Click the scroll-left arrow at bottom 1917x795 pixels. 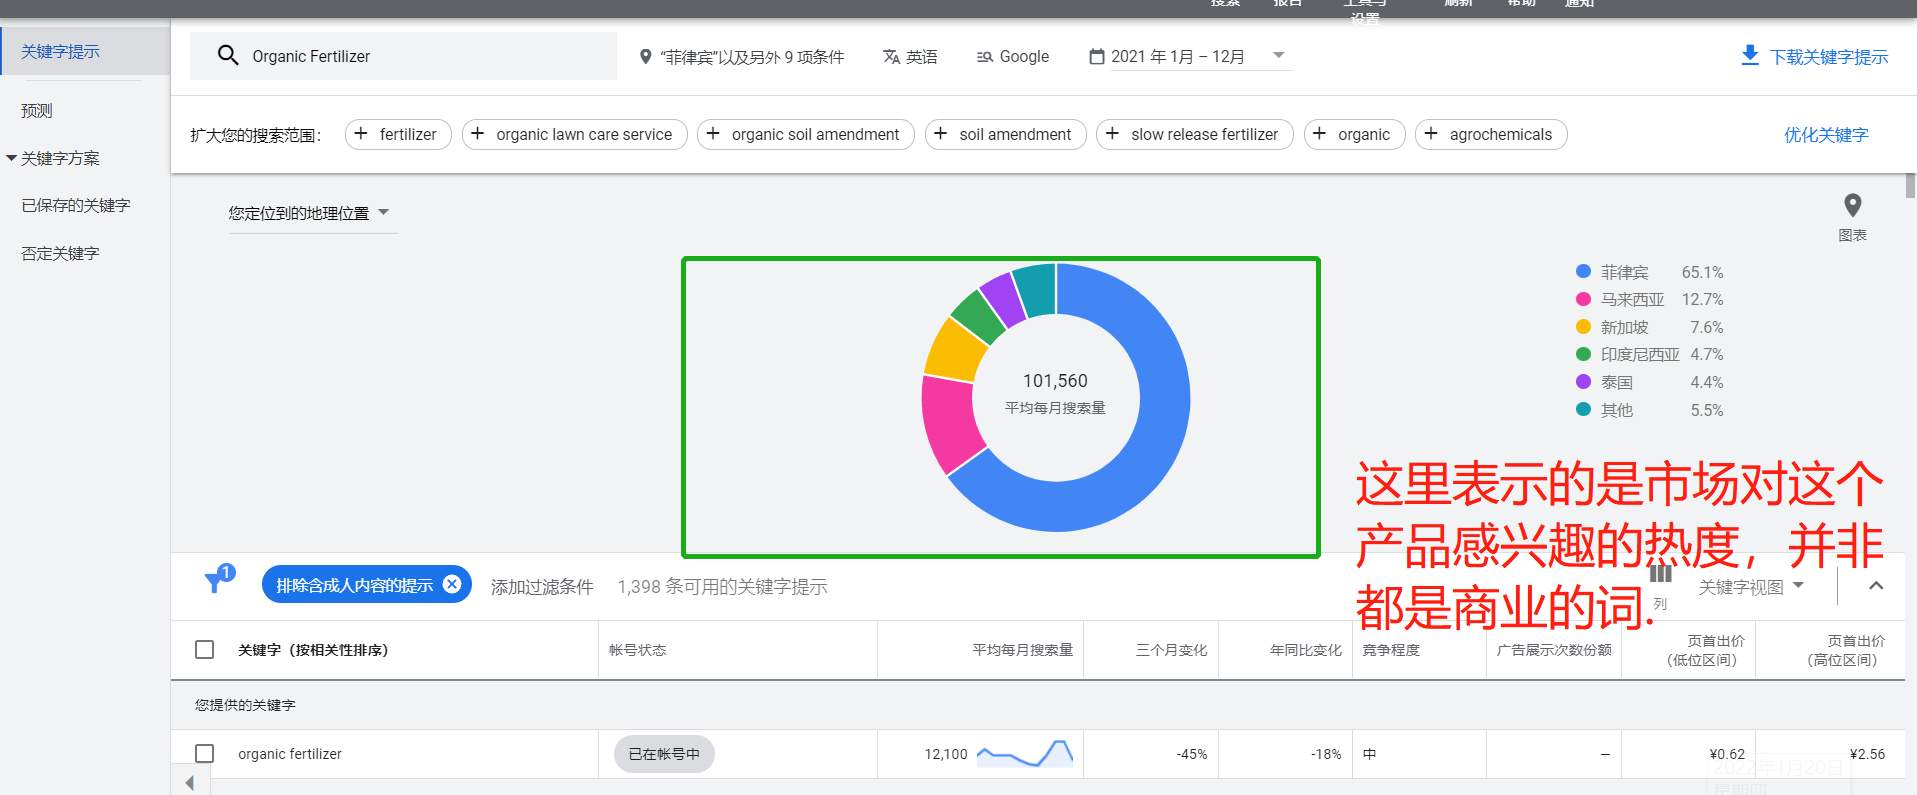tap(190, 783)
